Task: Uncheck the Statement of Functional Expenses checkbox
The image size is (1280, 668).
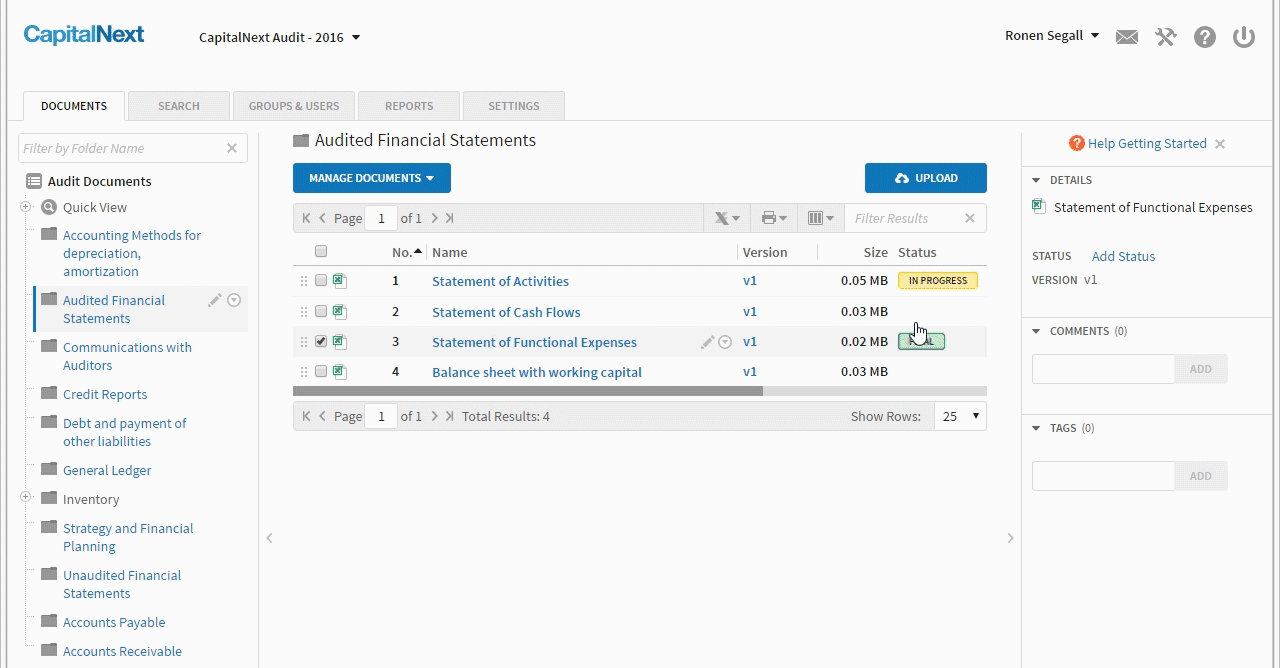Action: [321, 342]
